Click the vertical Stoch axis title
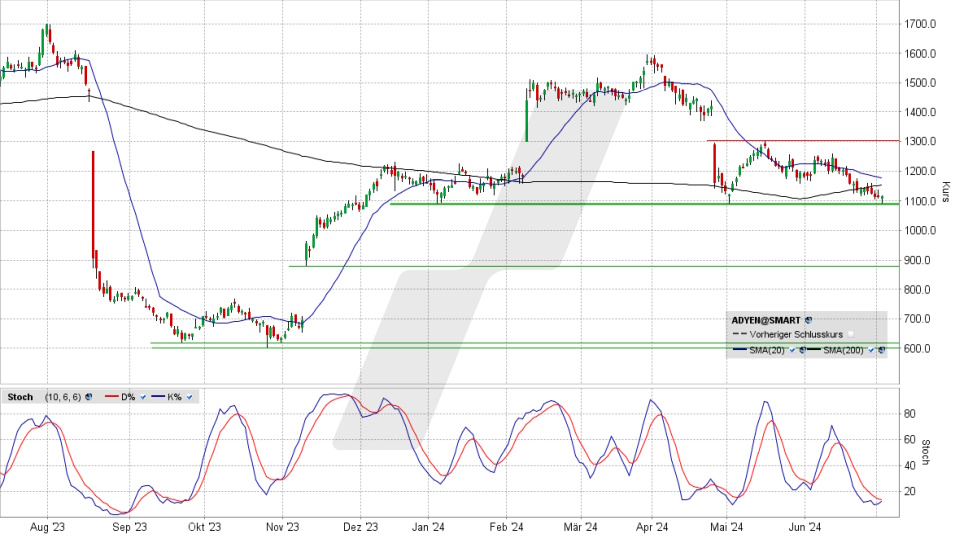 [926, 452]
